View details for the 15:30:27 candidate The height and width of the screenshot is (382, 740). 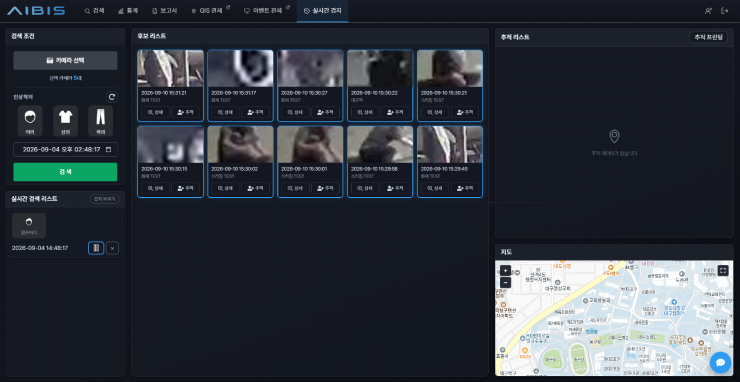(295, 112)
